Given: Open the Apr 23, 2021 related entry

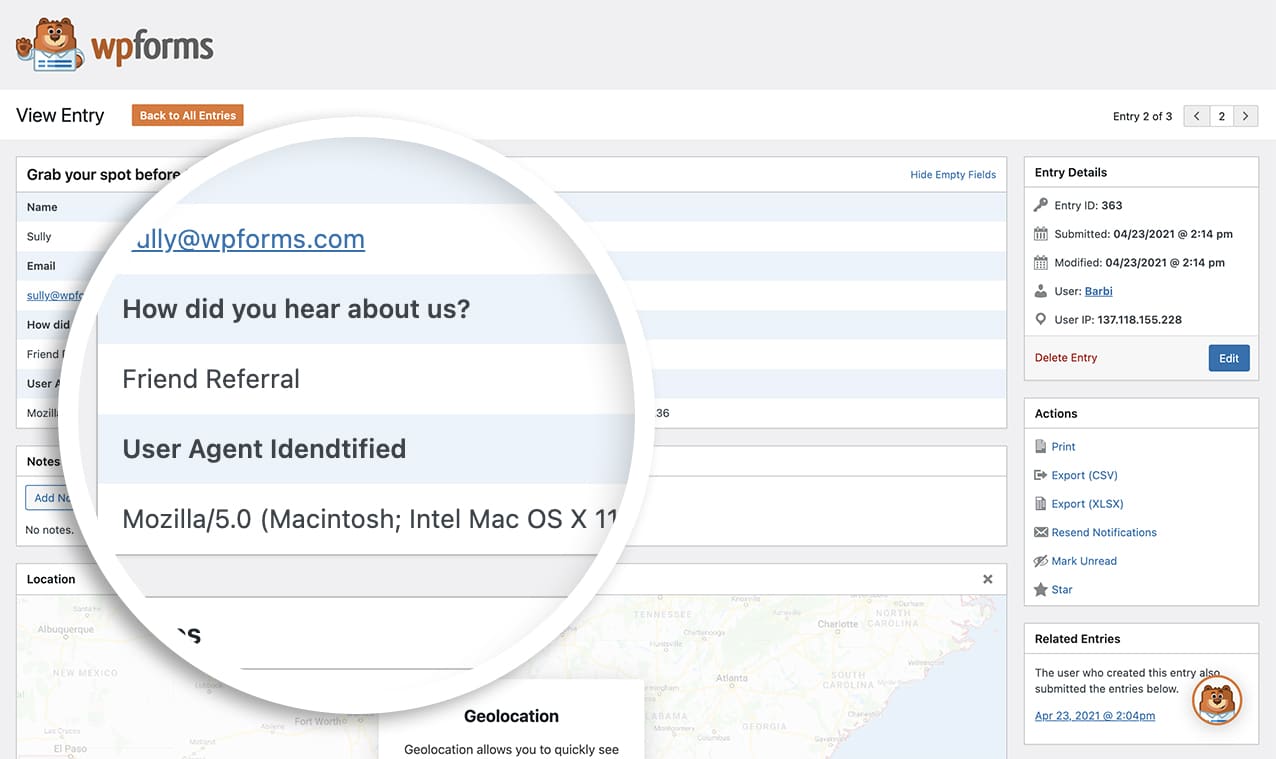Looking at the screenshot, I should [x=1094, y=715].
